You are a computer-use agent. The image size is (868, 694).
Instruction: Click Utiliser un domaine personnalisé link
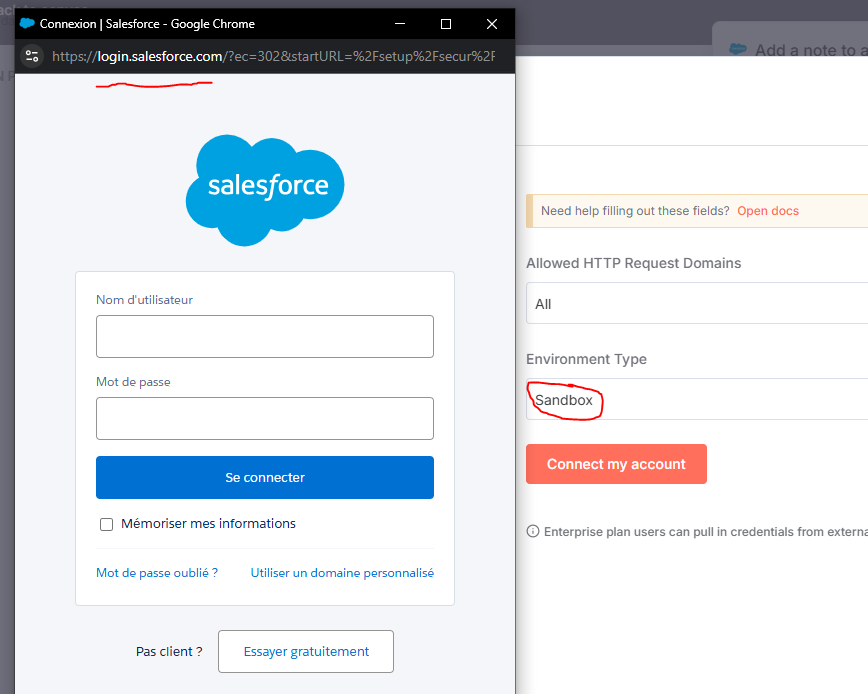(x=342, y=573)
